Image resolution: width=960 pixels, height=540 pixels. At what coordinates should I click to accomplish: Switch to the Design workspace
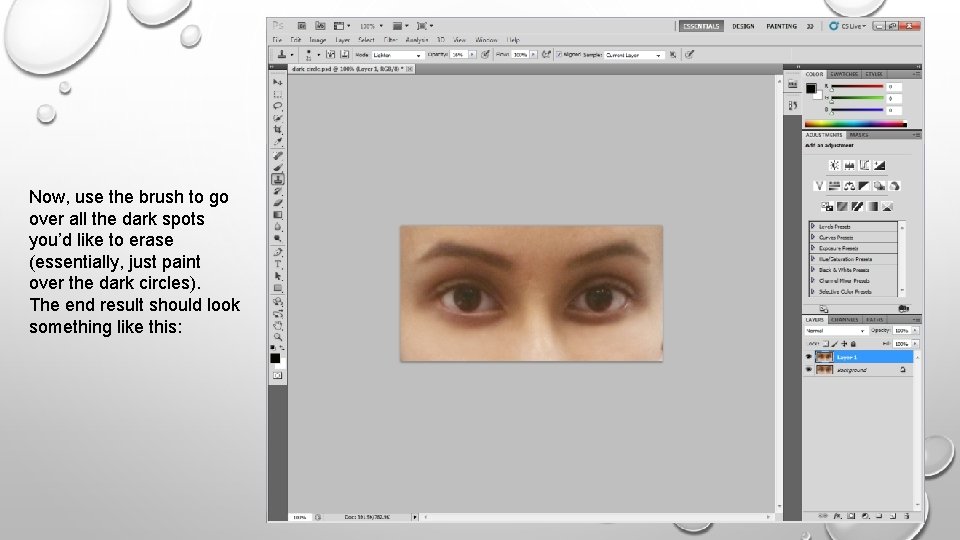743,26
